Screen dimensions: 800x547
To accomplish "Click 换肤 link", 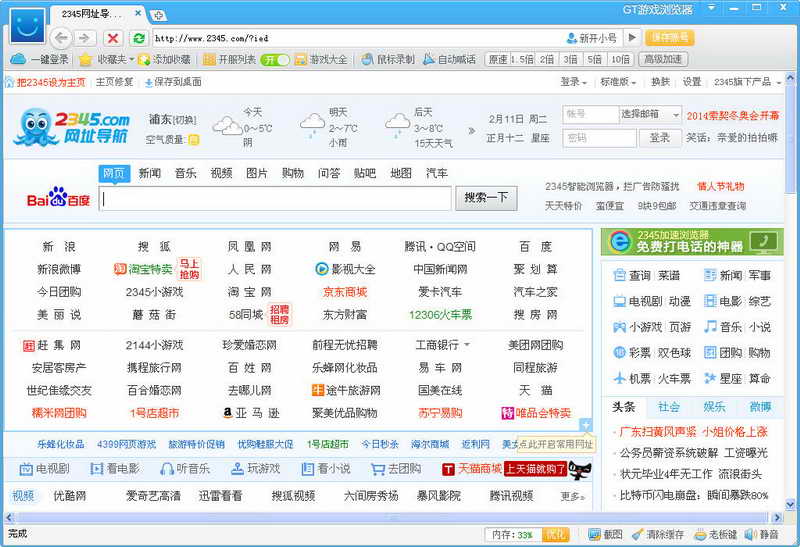I will coord(660,82).
